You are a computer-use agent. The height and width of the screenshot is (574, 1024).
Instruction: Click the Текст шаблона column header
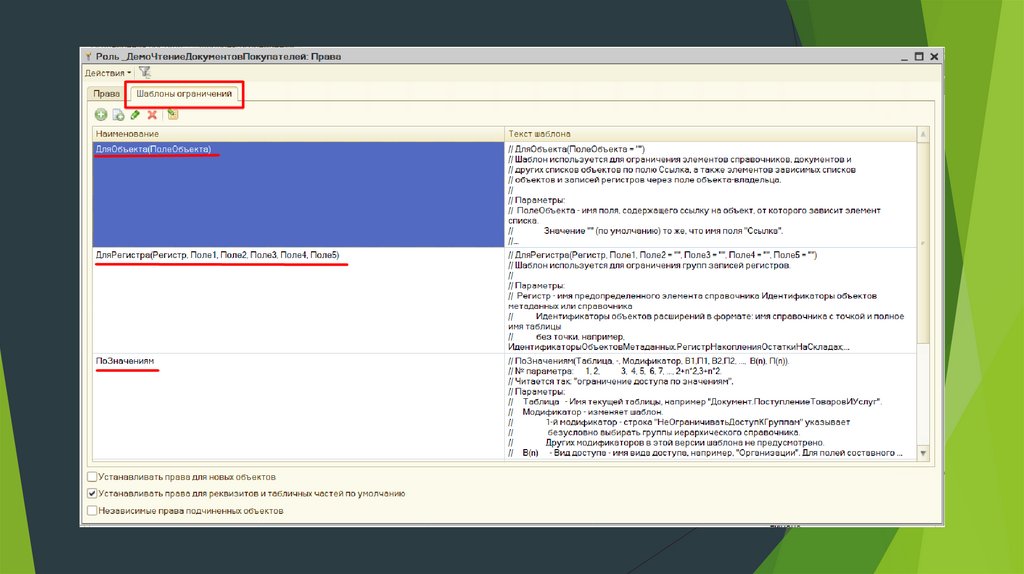[711, 134]
